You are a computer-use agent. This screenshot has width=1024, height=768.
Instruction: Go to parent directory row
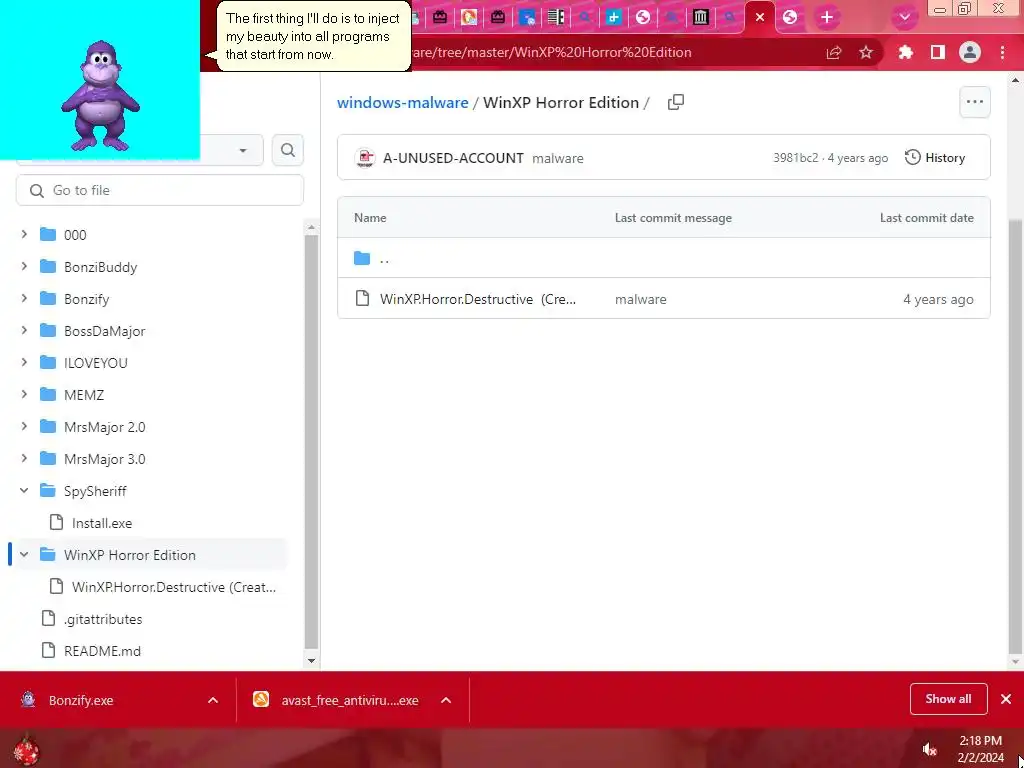tap(664, 258)
